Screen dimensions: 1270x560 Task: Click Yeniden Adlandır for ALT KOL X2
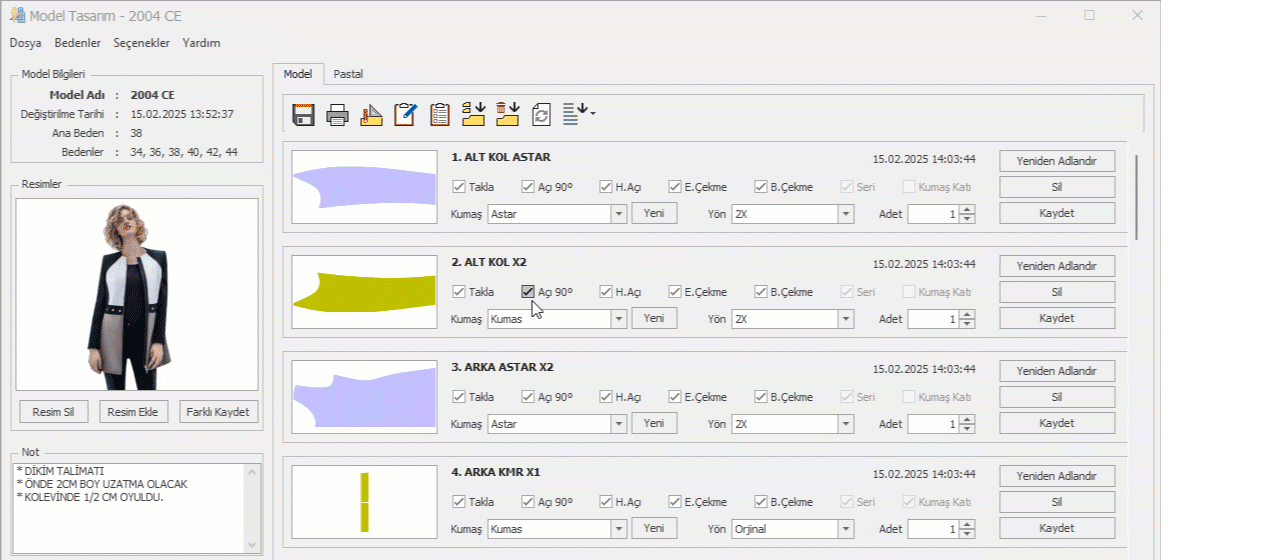tap(1056, 266)
